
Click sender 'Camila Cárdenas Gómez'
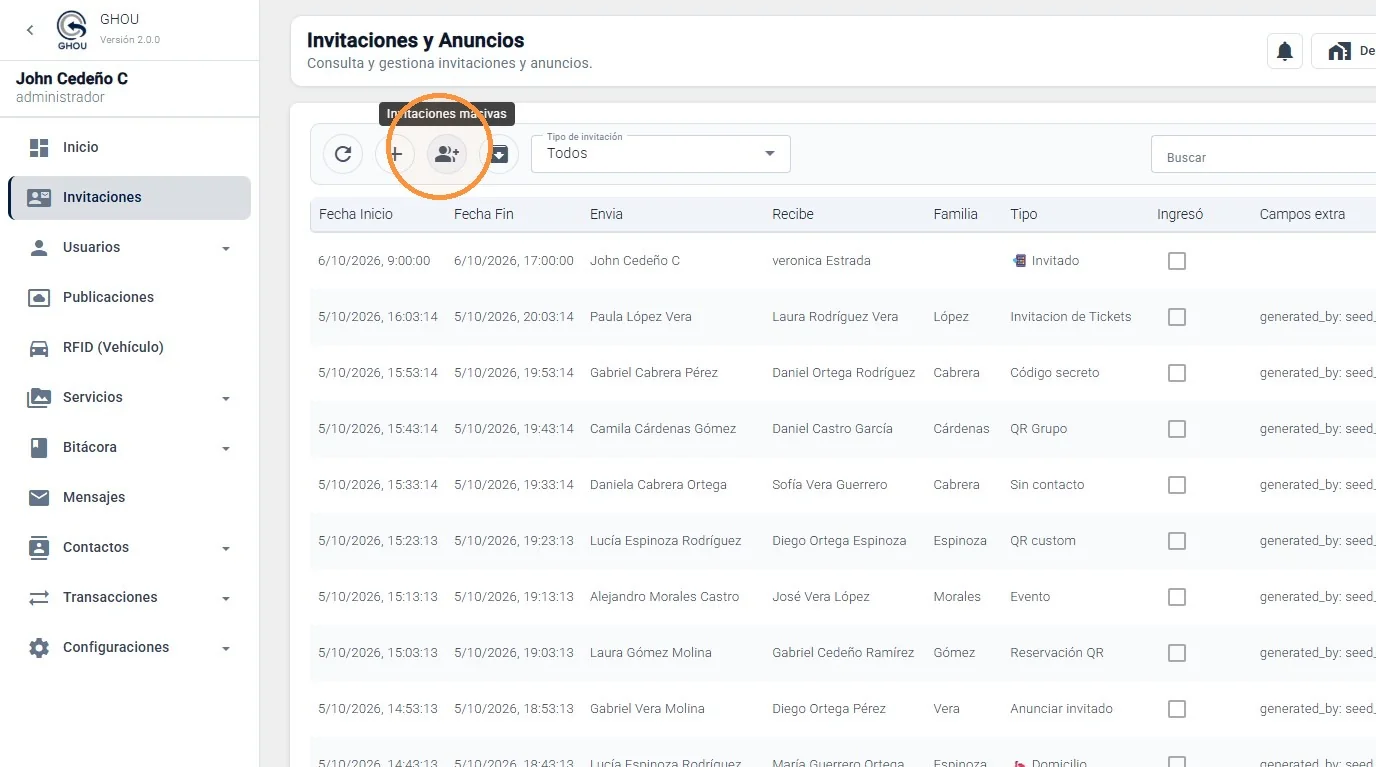[x=663, y=429]
